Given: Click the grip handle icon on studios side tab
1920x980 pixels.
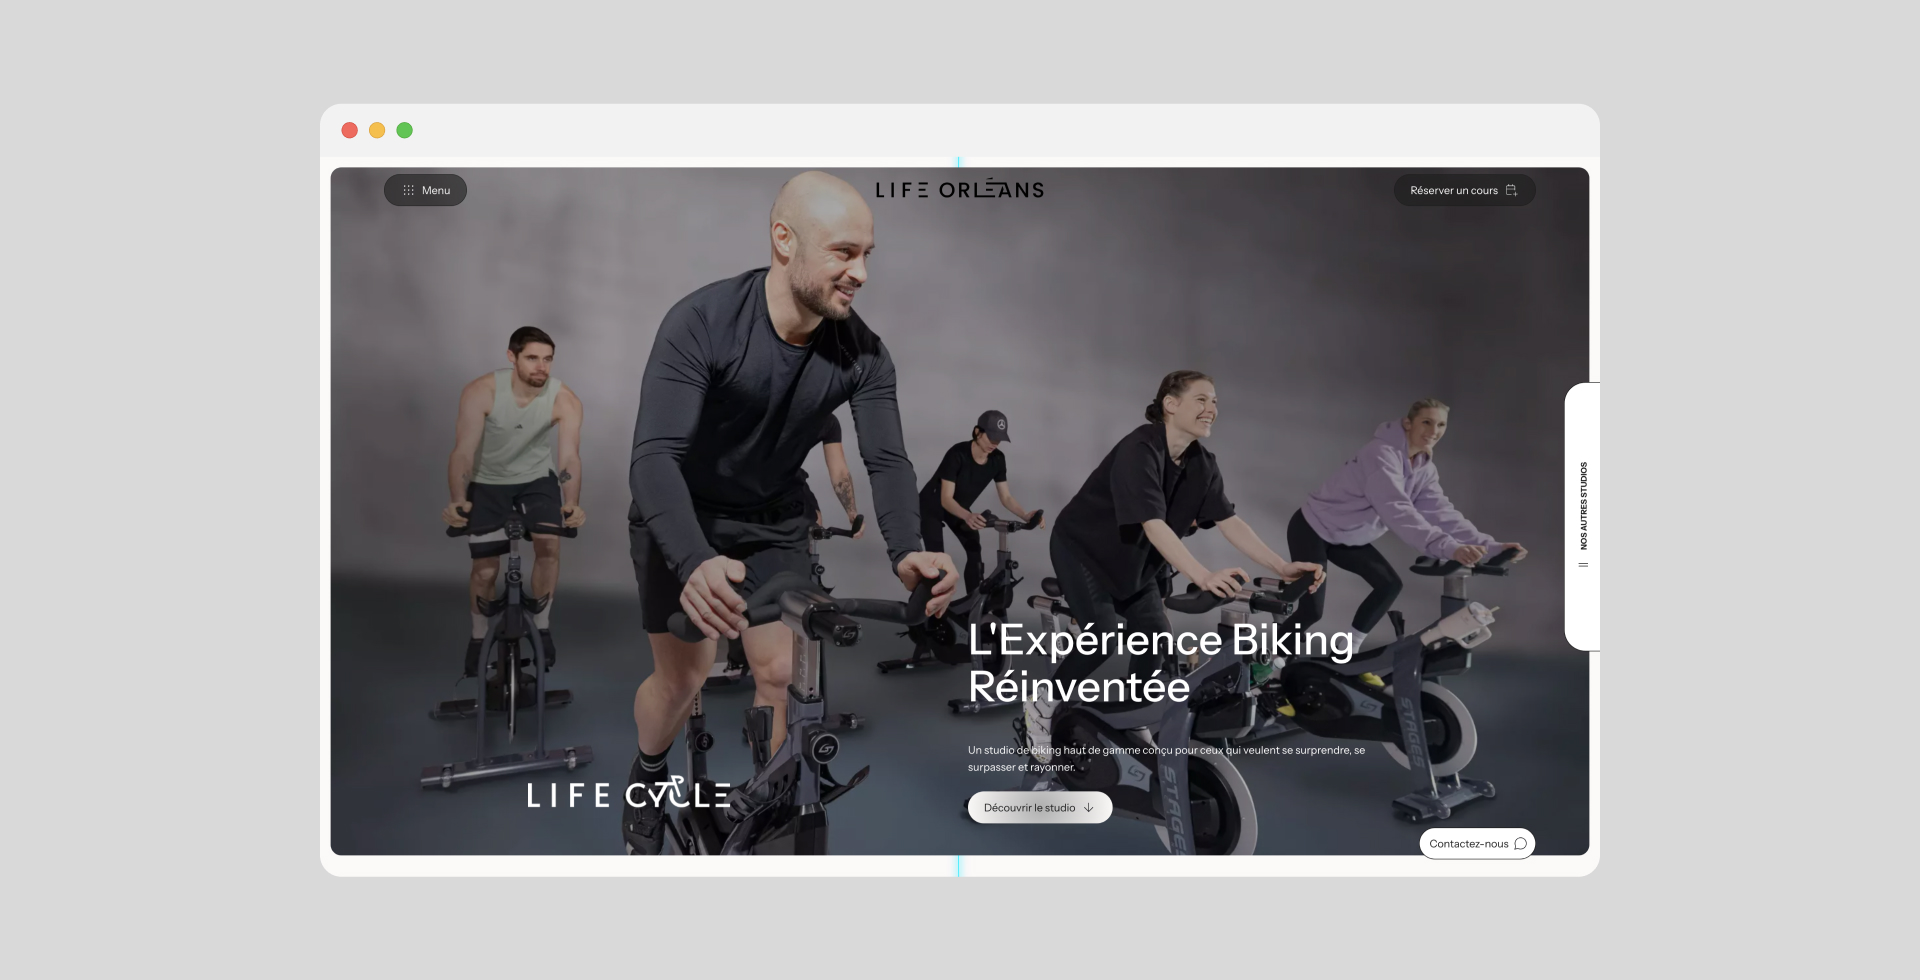Looking at the screenshot, I should (x=1583, y=565).
